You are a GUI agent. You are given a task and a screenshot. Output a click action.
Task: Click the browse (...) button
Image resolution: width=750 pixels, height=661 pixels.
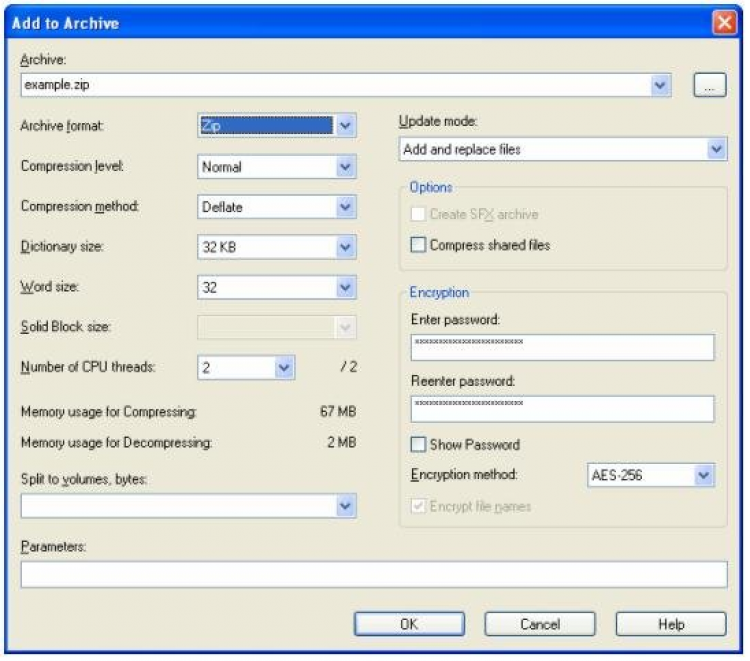tap(710, 85)
